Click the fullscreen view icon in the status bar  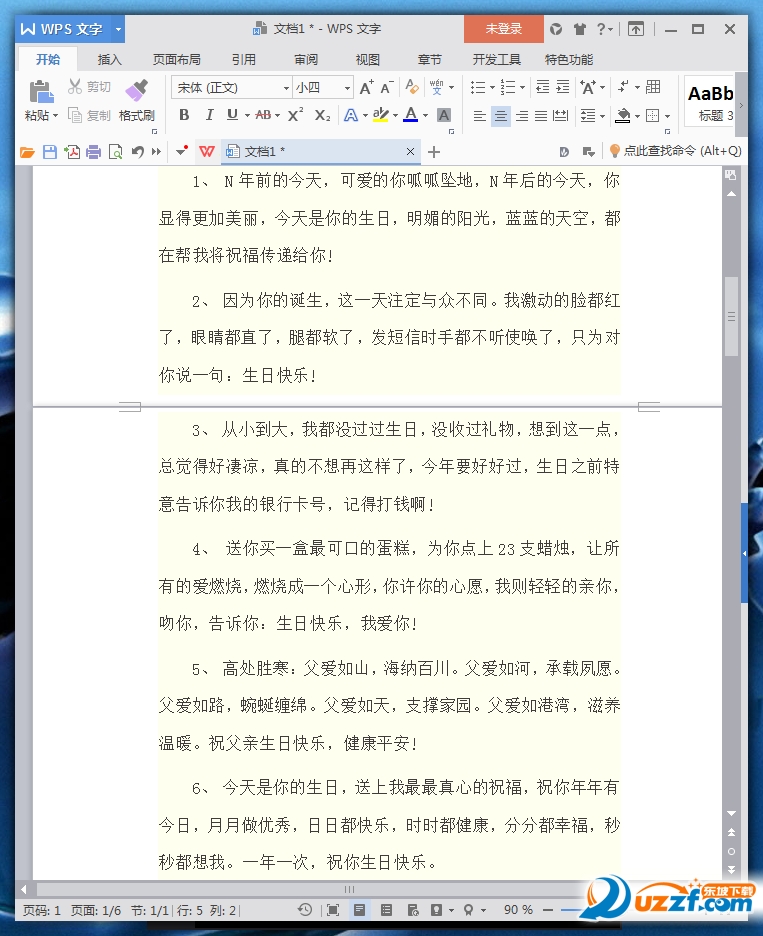click(x=333, y=910)
